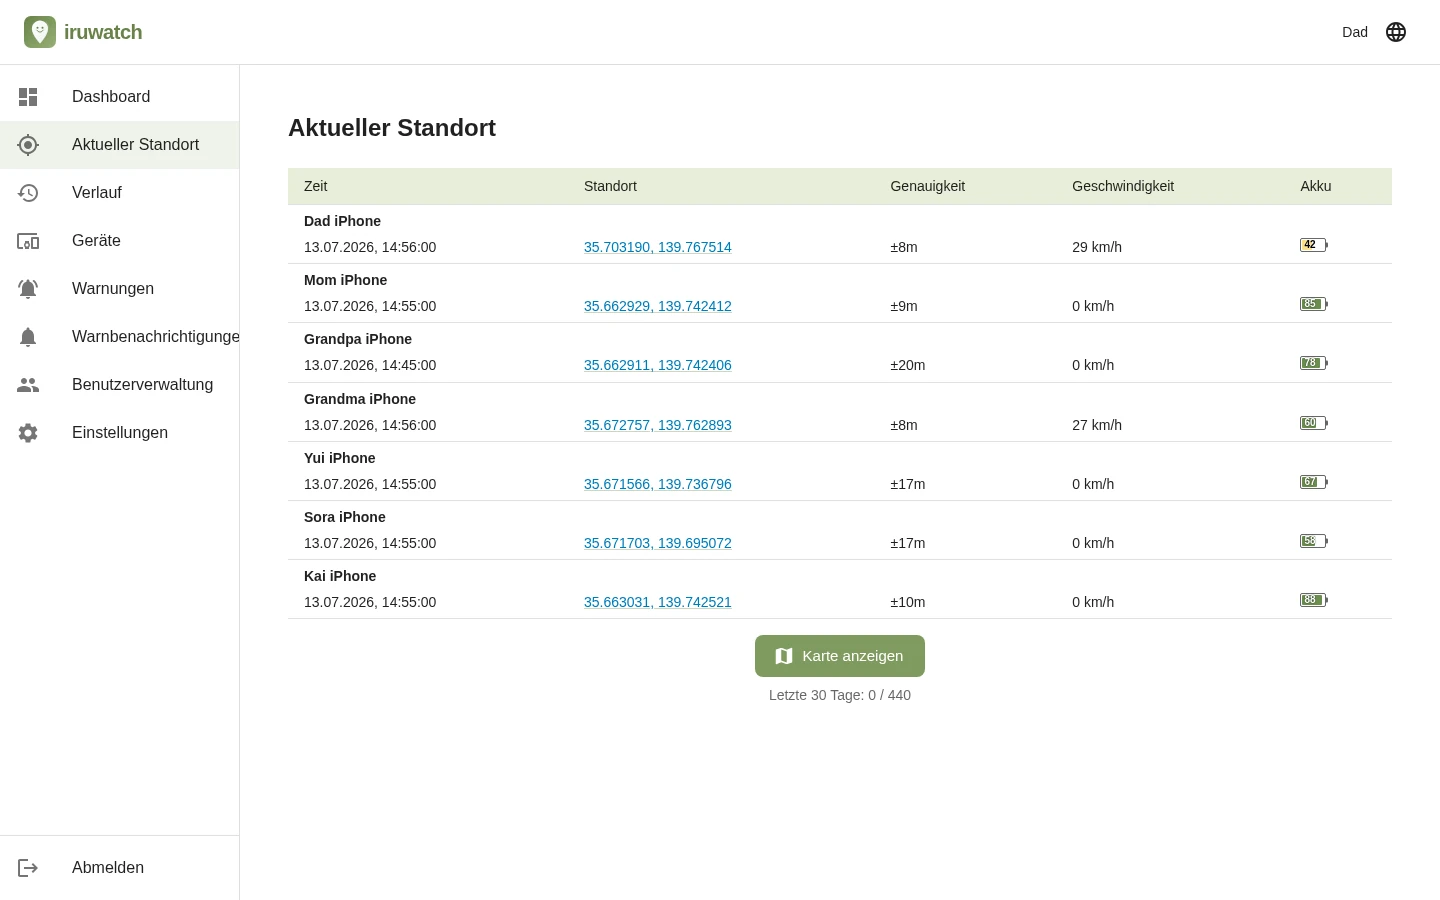Click the ±9m accuracy value

[904, 306]
